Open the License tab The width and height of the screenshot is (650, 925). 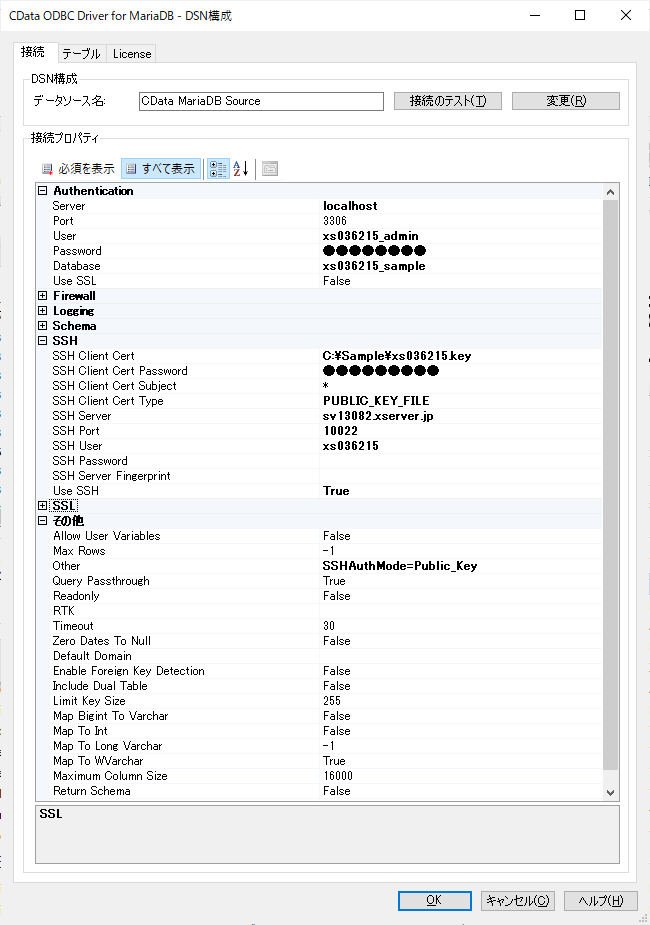pyautogui.click(x=132, y=54)
